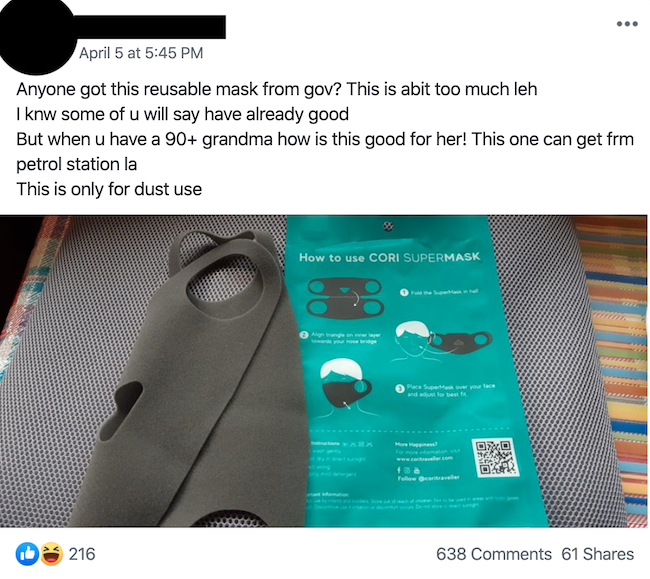650x579 pixels.
Task: Click the post text 'This is only for dust use'
Action: pos(109,189)
